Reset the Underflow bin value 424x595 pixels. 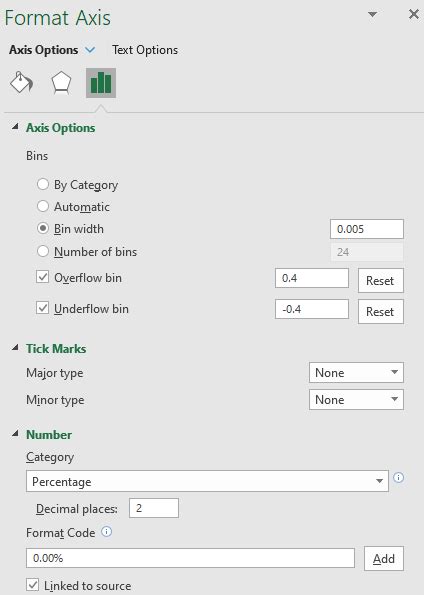381,312
